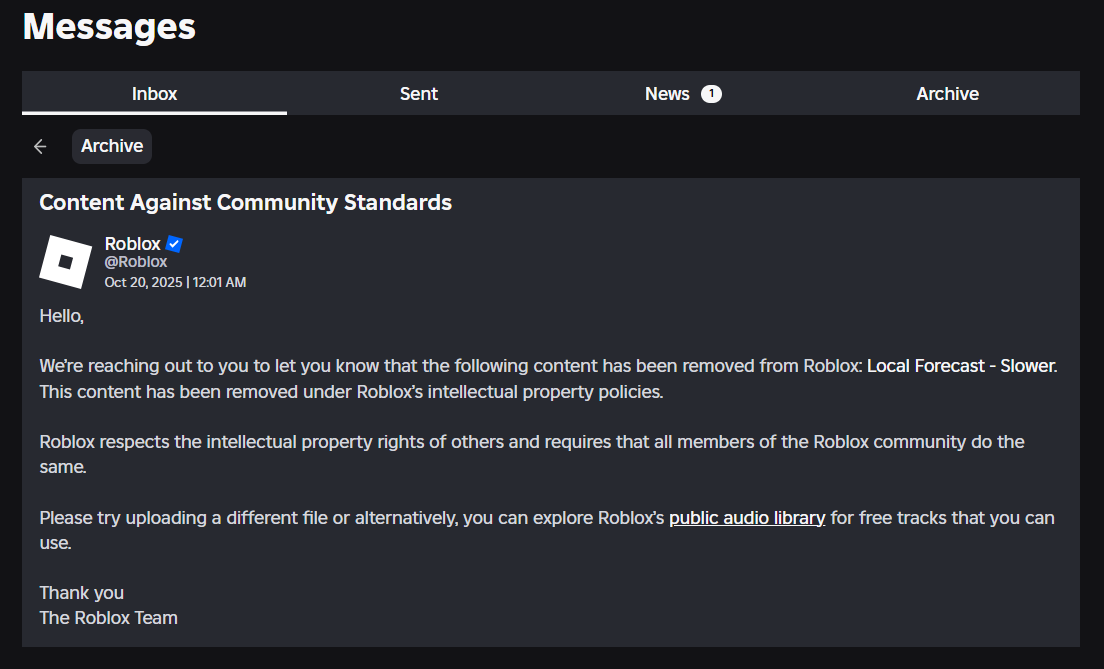Open the Sent tab
Screen dimensions: 1104x669
[x=418, y=93]
